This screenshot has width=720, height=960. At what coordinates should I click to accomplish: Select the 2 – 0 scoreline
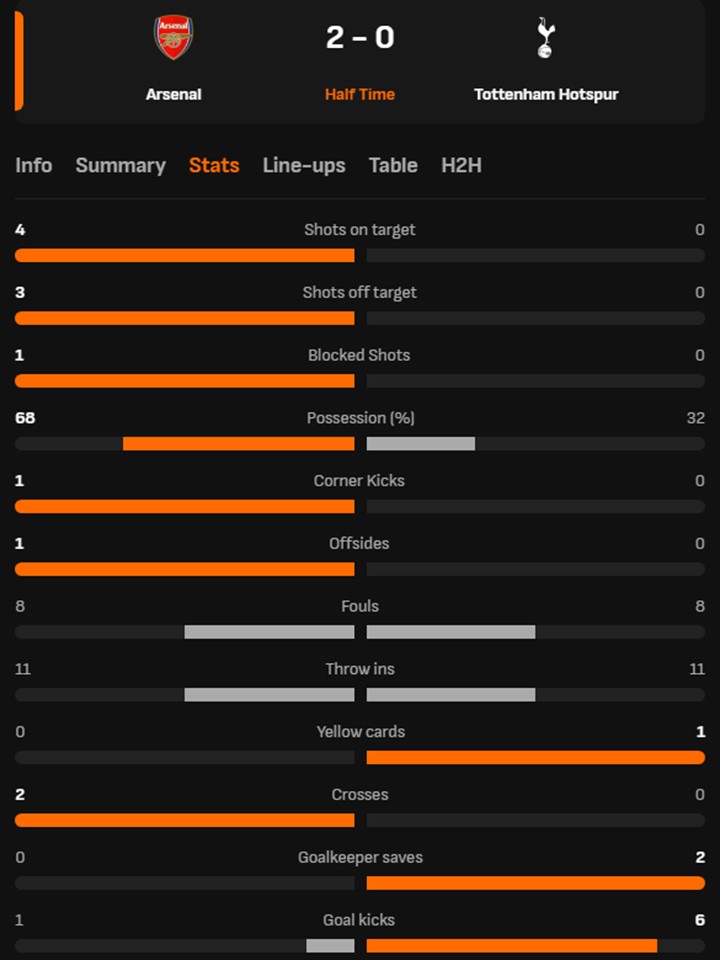coord(359,38)
